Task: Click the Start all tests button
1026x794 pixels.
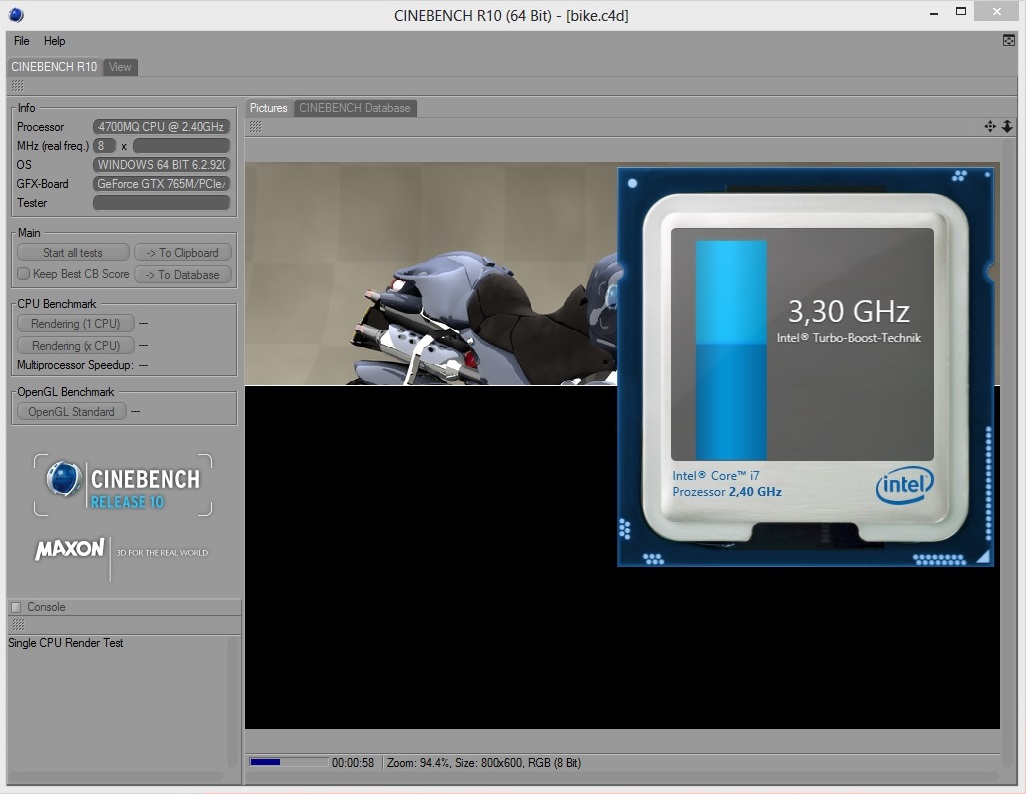Action: [73, 253]
